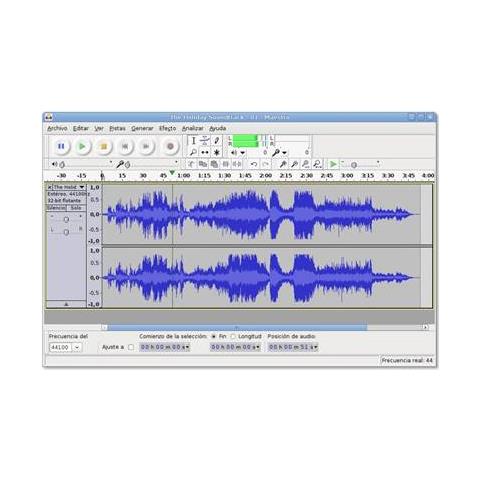This screenshot has height=480, width=480.
Task: Click the track Silencio mute button
Action: pos(56,208)
